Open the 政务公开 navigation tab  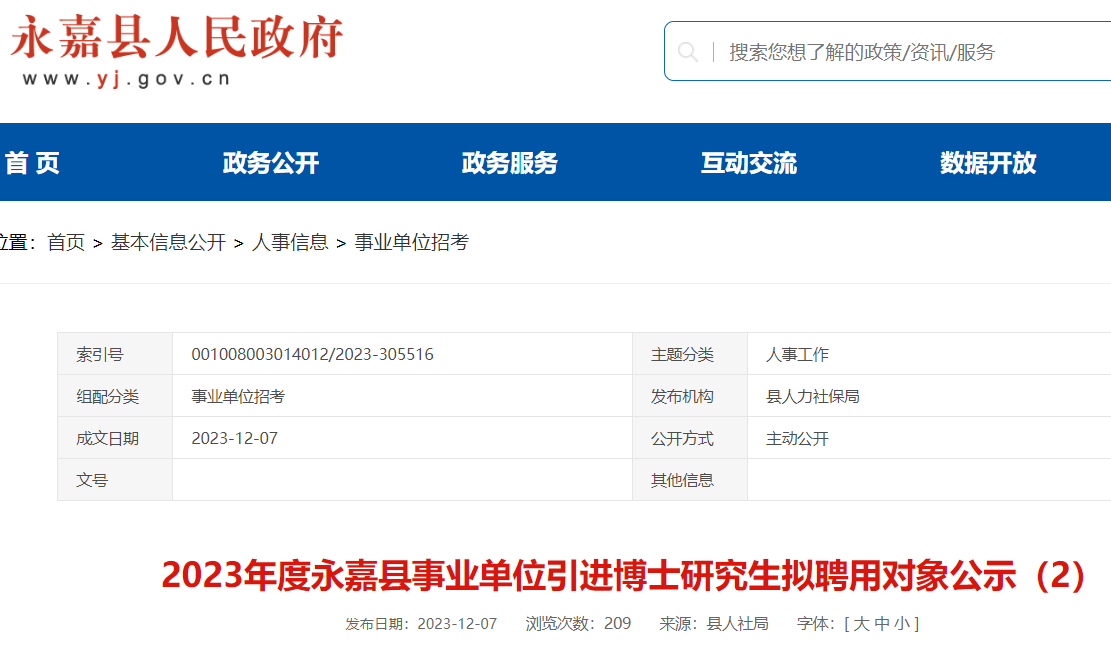(x=271, y=163)
